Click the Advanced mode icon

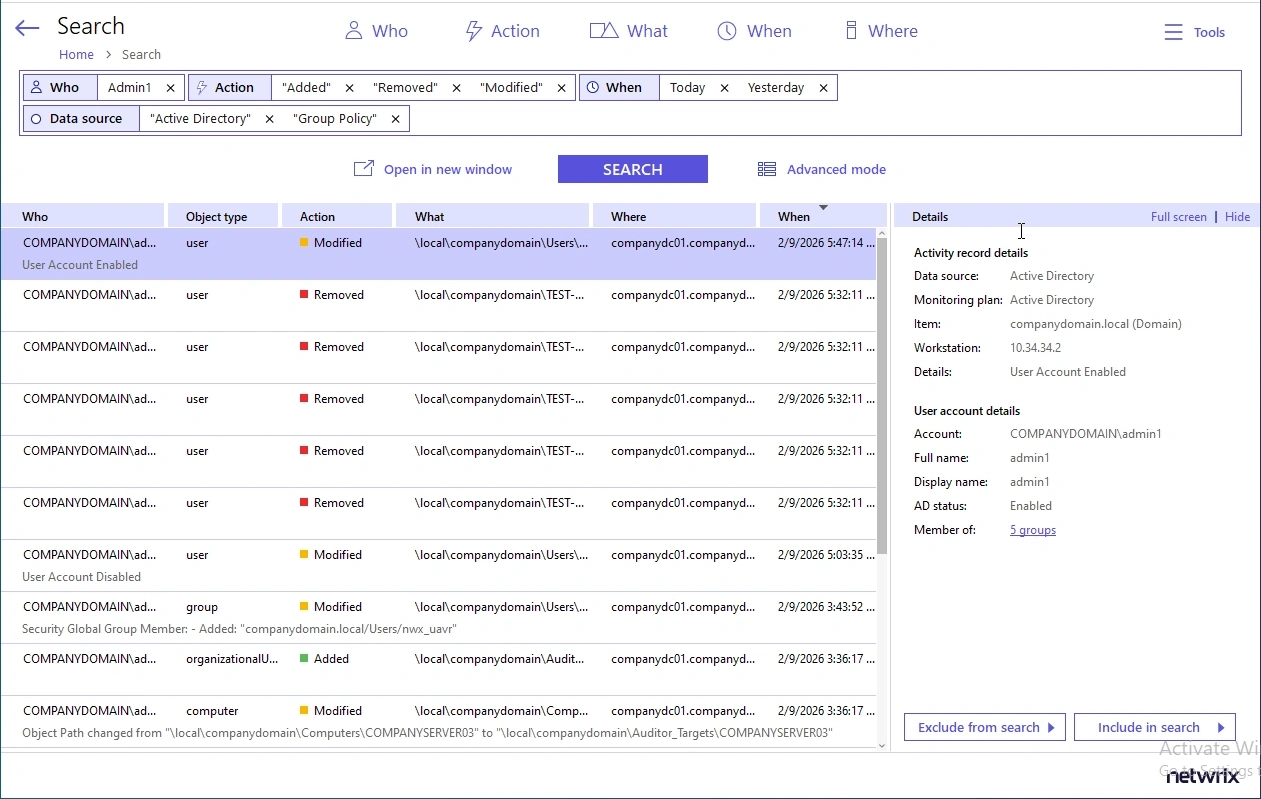click(x=767, y=168)
